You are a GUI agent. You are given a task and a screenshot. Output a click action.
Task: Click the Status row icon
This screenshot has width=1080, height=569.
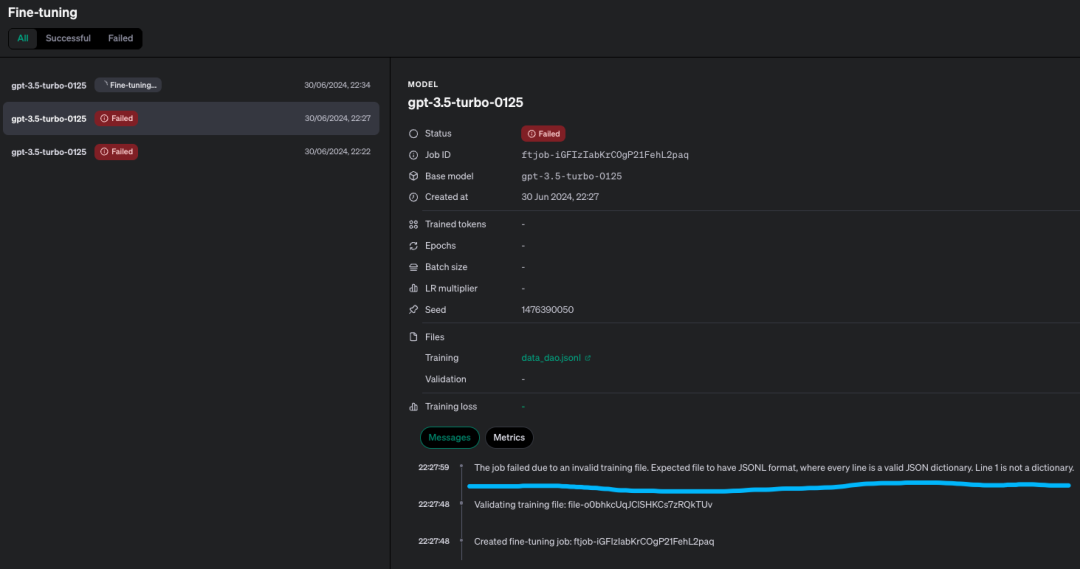point(414,134)
